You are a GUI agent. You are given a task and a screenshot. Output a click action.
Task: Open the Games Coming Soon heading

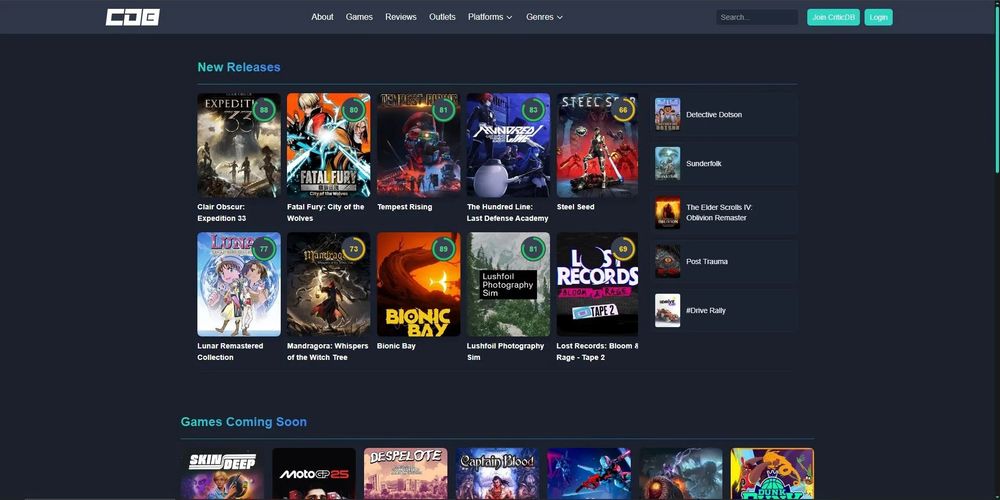(x=244, y=422)
